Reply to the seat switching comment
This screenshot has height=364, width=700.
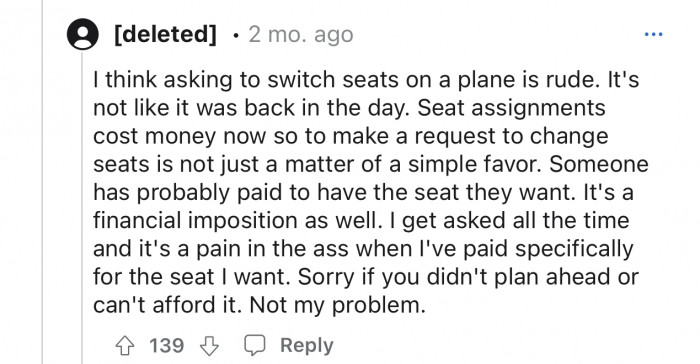click(306, 345)
